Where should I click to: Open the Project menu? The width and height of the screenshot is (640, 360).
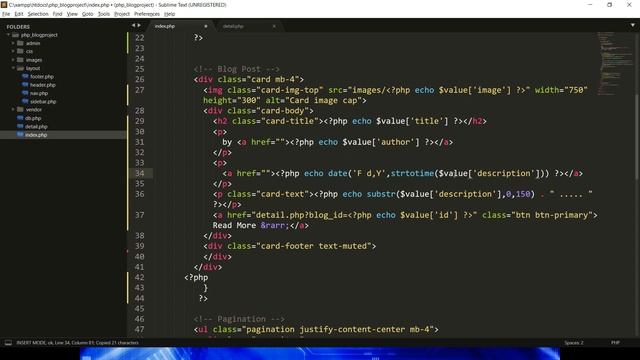point(122,14)
